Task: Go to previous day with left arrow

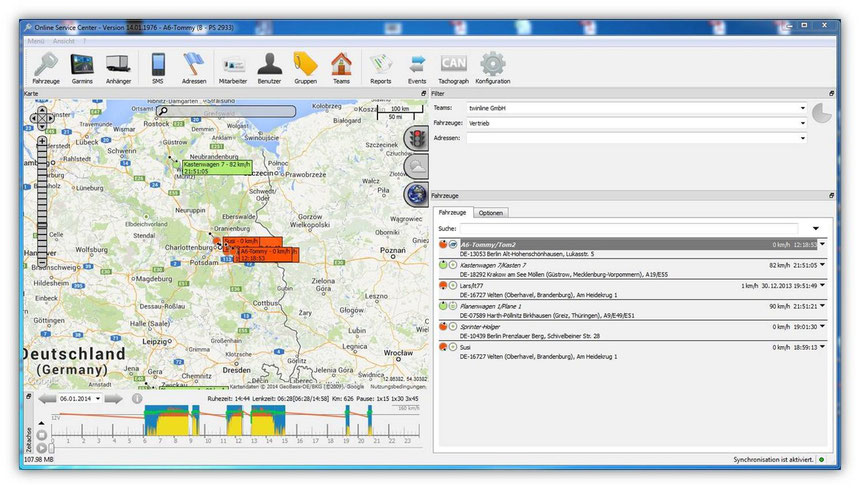Action: click(47, 399)
